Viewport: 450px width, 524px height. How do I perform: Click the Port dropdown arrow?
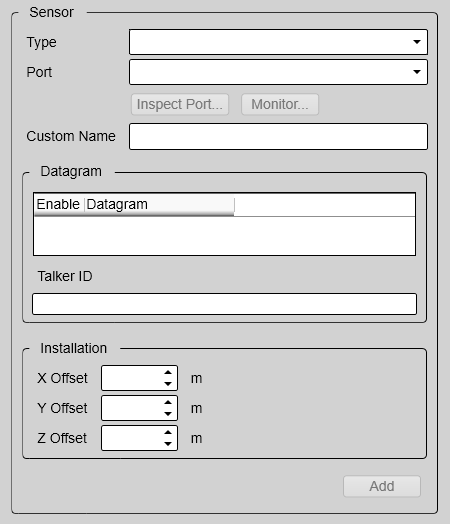pos(417,72)
